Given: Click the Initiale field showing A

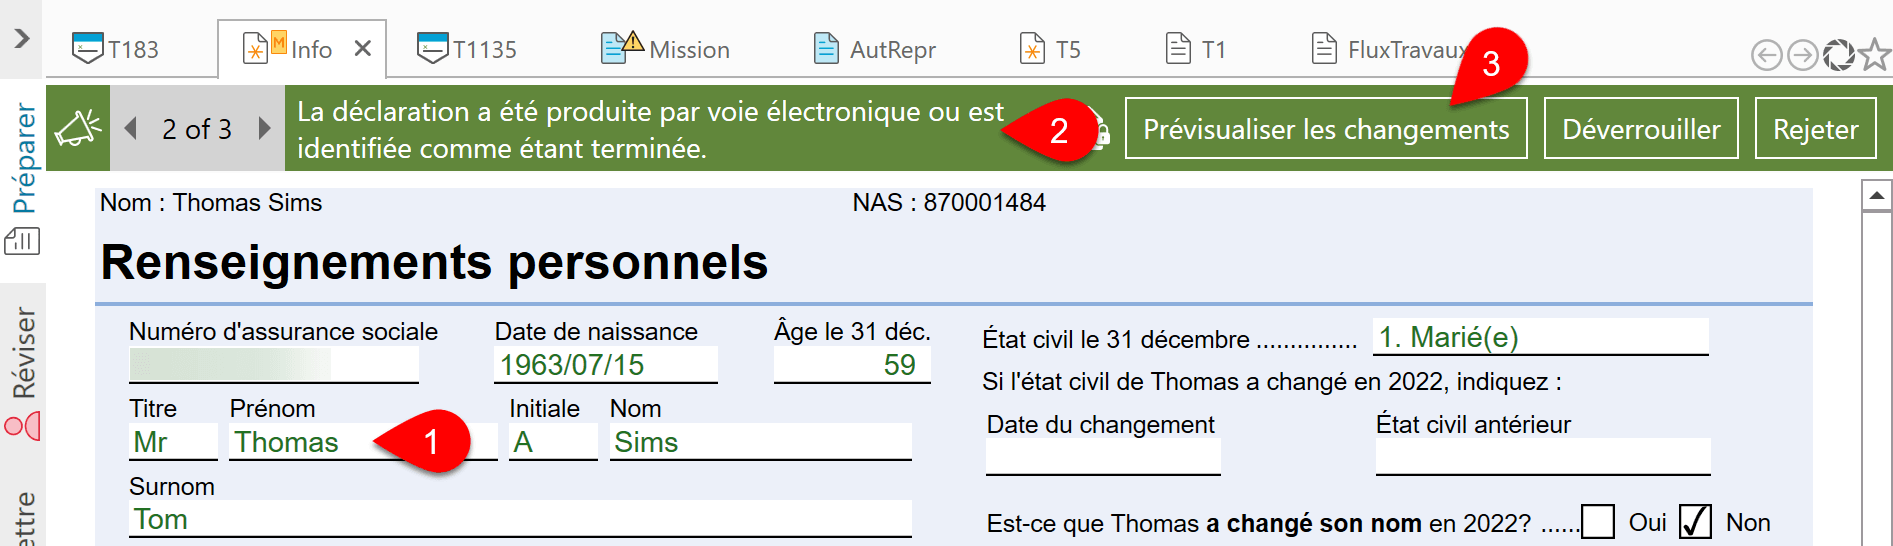Looking at the screenshot, I should 553,442.
